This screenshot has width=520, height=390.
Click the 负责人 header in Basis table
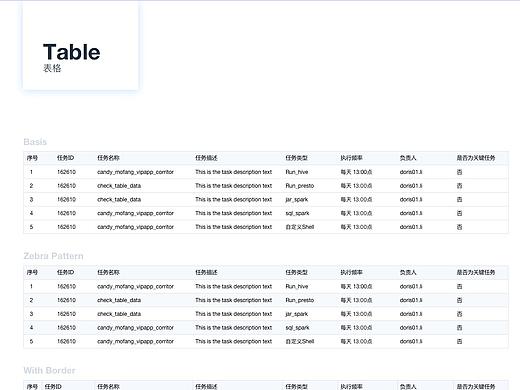[x=408, y=158]
